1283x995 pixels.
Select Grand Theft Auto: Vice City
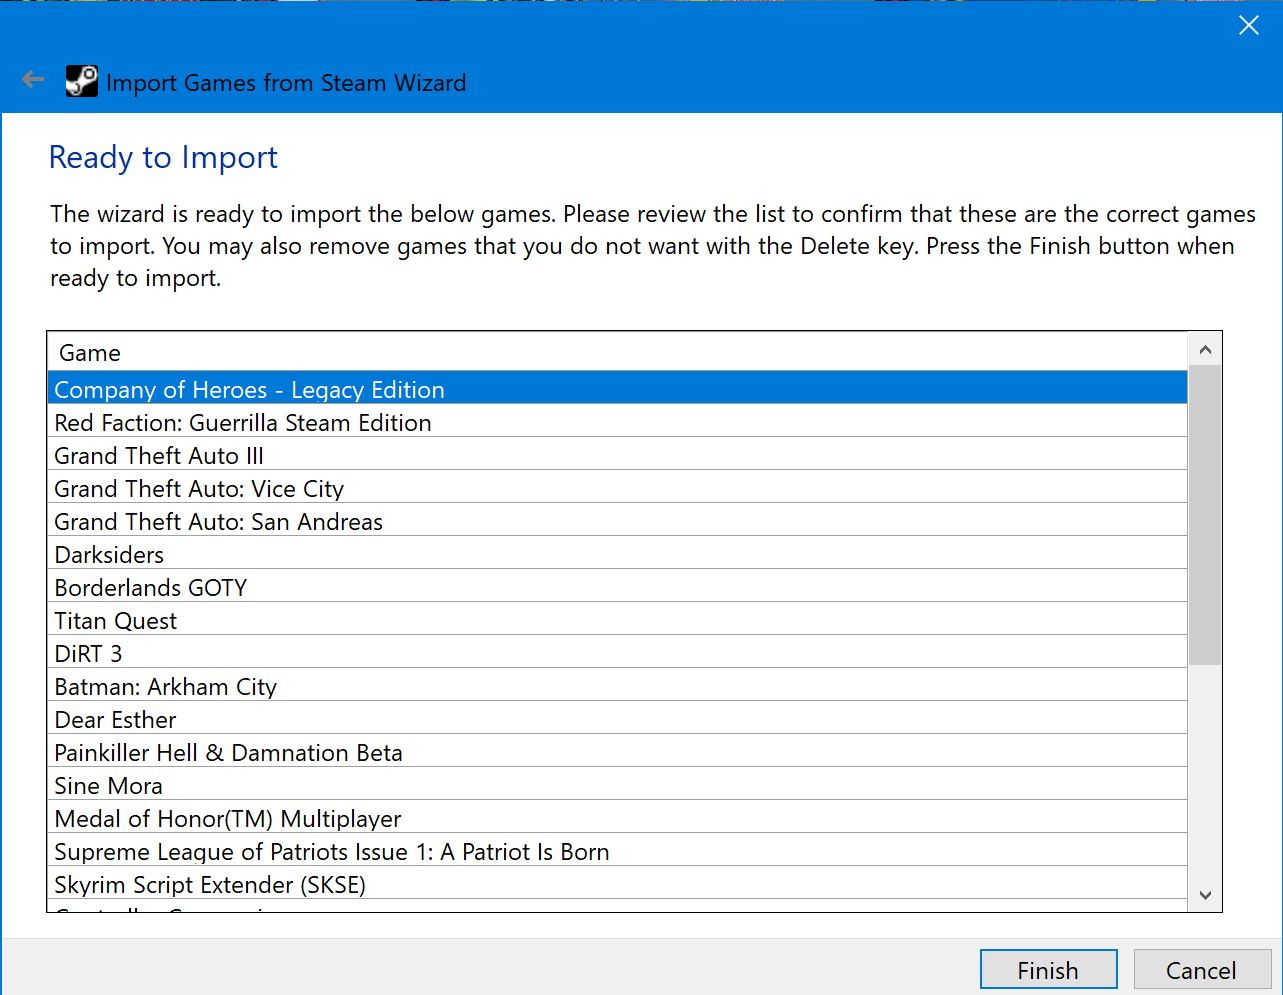tap(618, 487)
